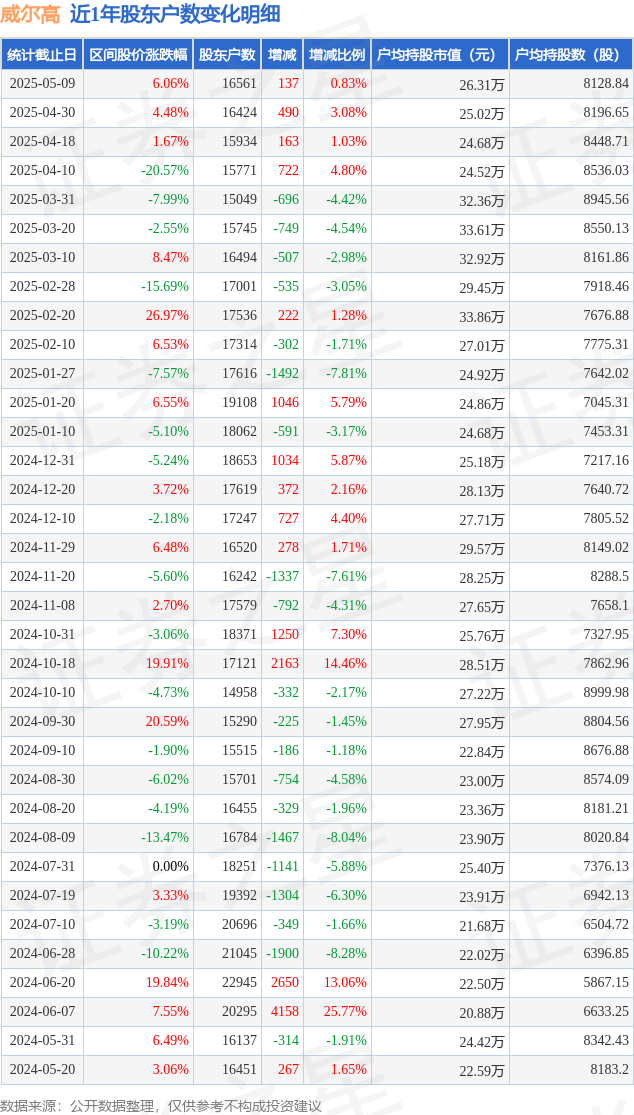
Task: Click the 区间股价涨跌幅 column header
Action: coord(138,54)
